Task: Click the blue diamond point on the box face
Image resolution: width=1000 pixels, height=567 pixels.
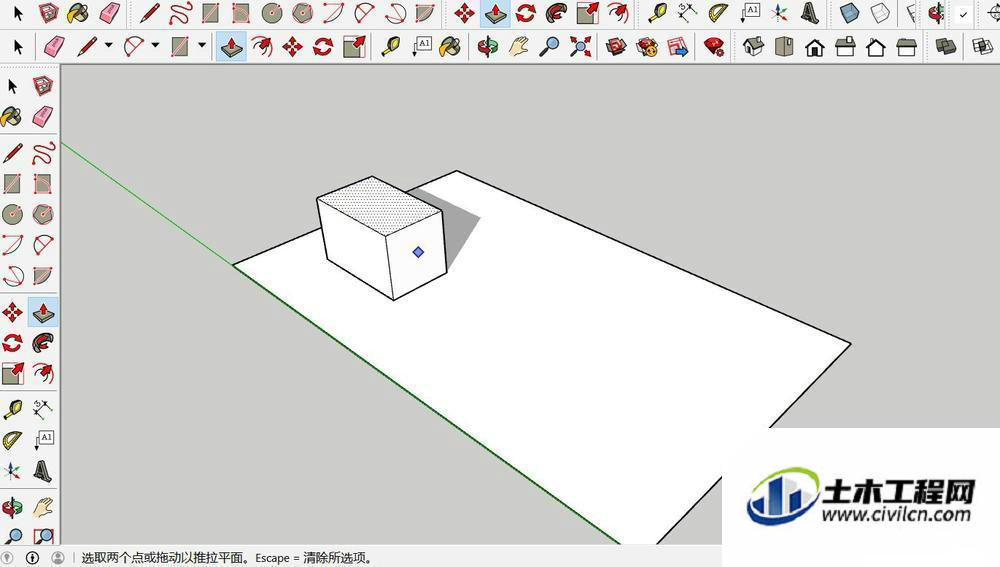Action: pos(418,253)
